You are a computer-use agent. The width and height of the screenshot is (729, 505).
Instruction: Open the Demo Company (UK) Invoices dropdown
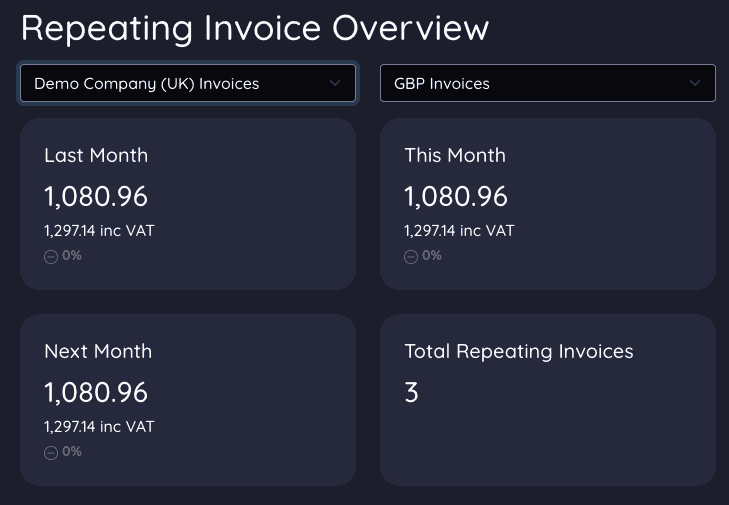pos(187,84)
